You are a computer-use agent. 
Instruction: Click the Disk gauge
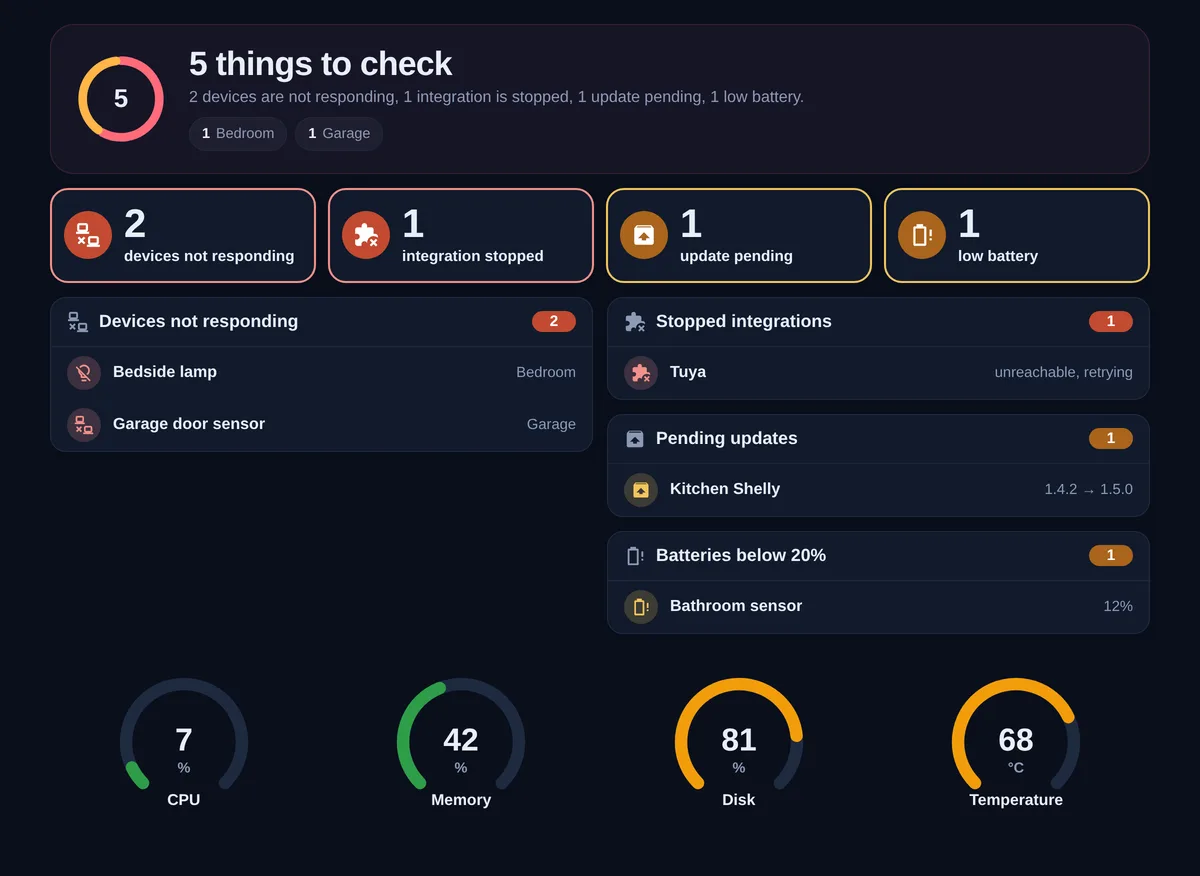(739, 742)
